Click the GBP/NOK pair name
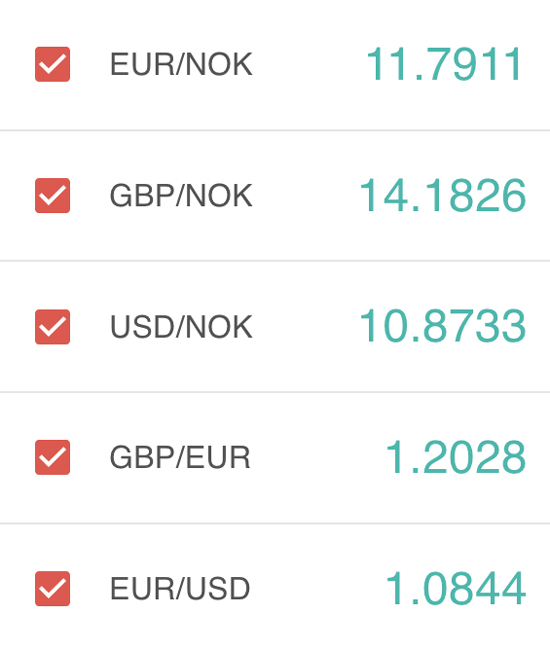550x650 pixels. 181,195
